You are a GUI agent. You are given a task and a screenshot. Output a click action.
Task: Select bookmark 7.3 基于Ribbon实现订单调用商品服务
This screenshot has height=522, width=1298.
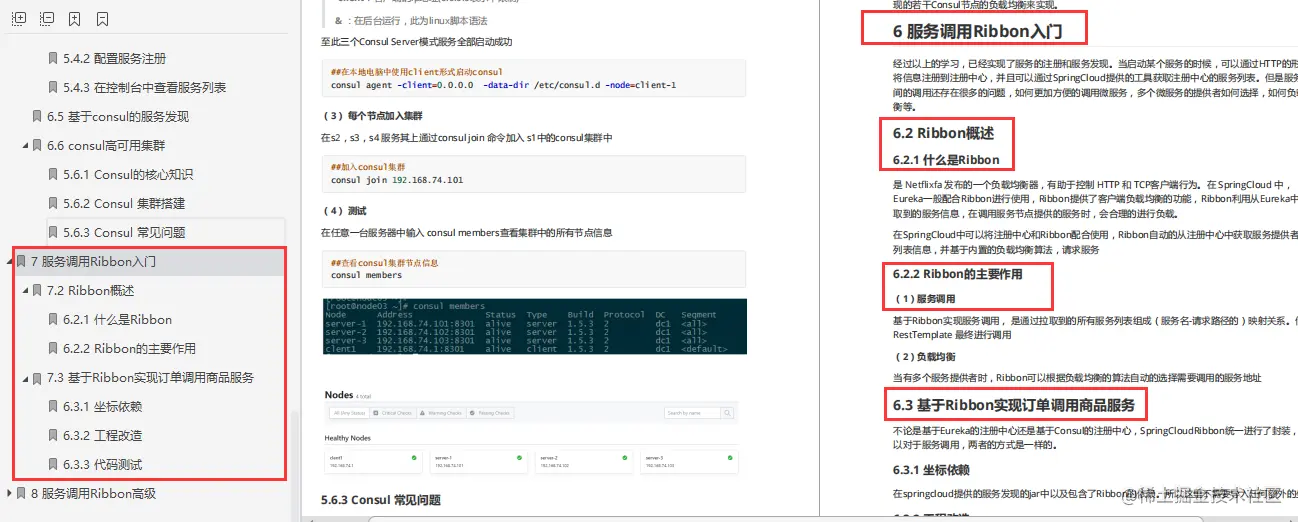150,377
